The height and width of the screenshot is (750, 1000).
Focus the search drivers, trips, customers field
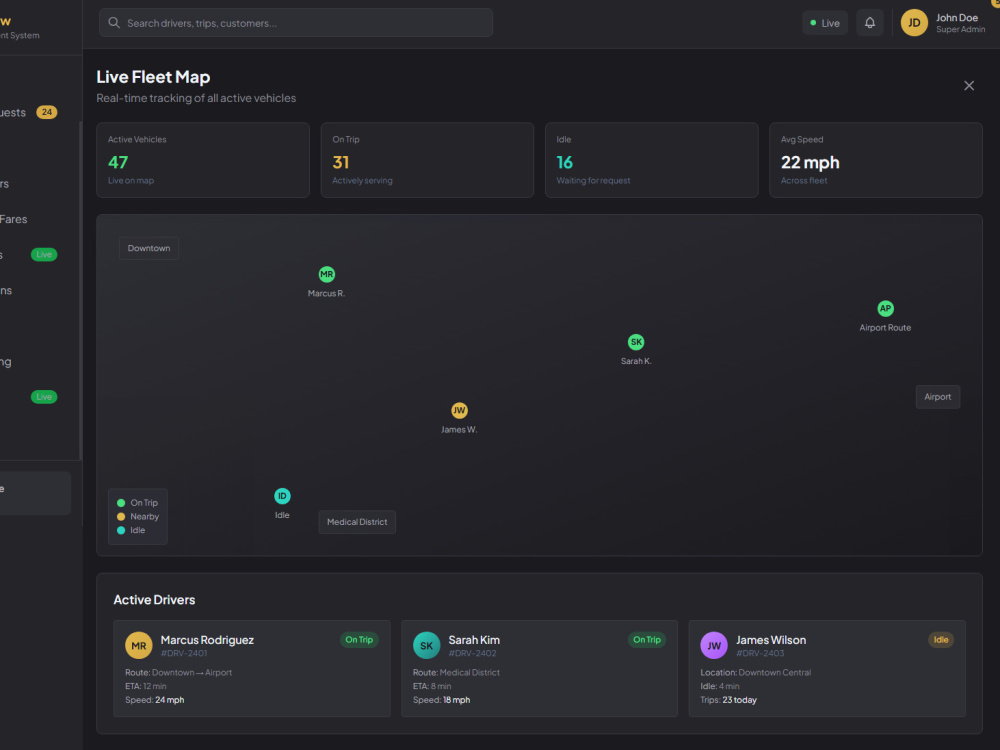point(296,23)
